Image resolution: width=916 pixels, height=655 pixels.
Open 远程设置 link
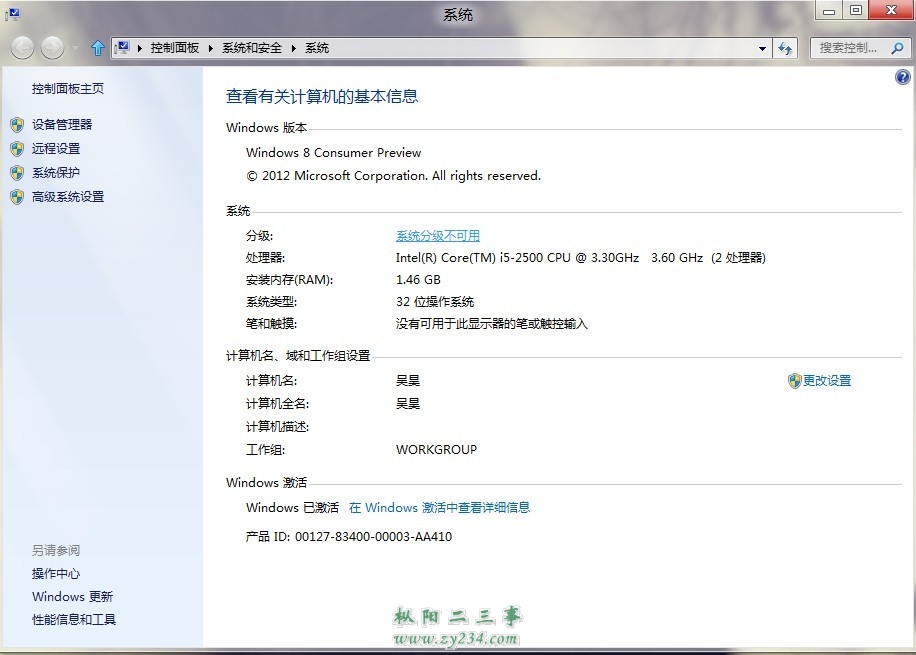(55, 148)
